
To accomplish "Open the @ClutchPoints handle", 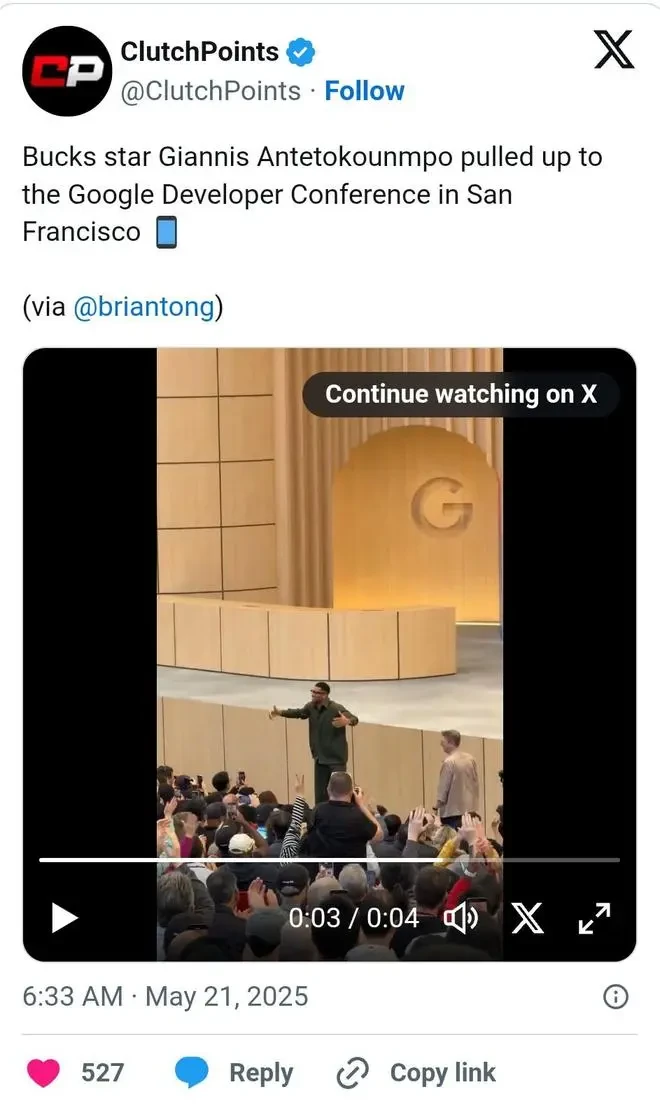I will [211, 91].
